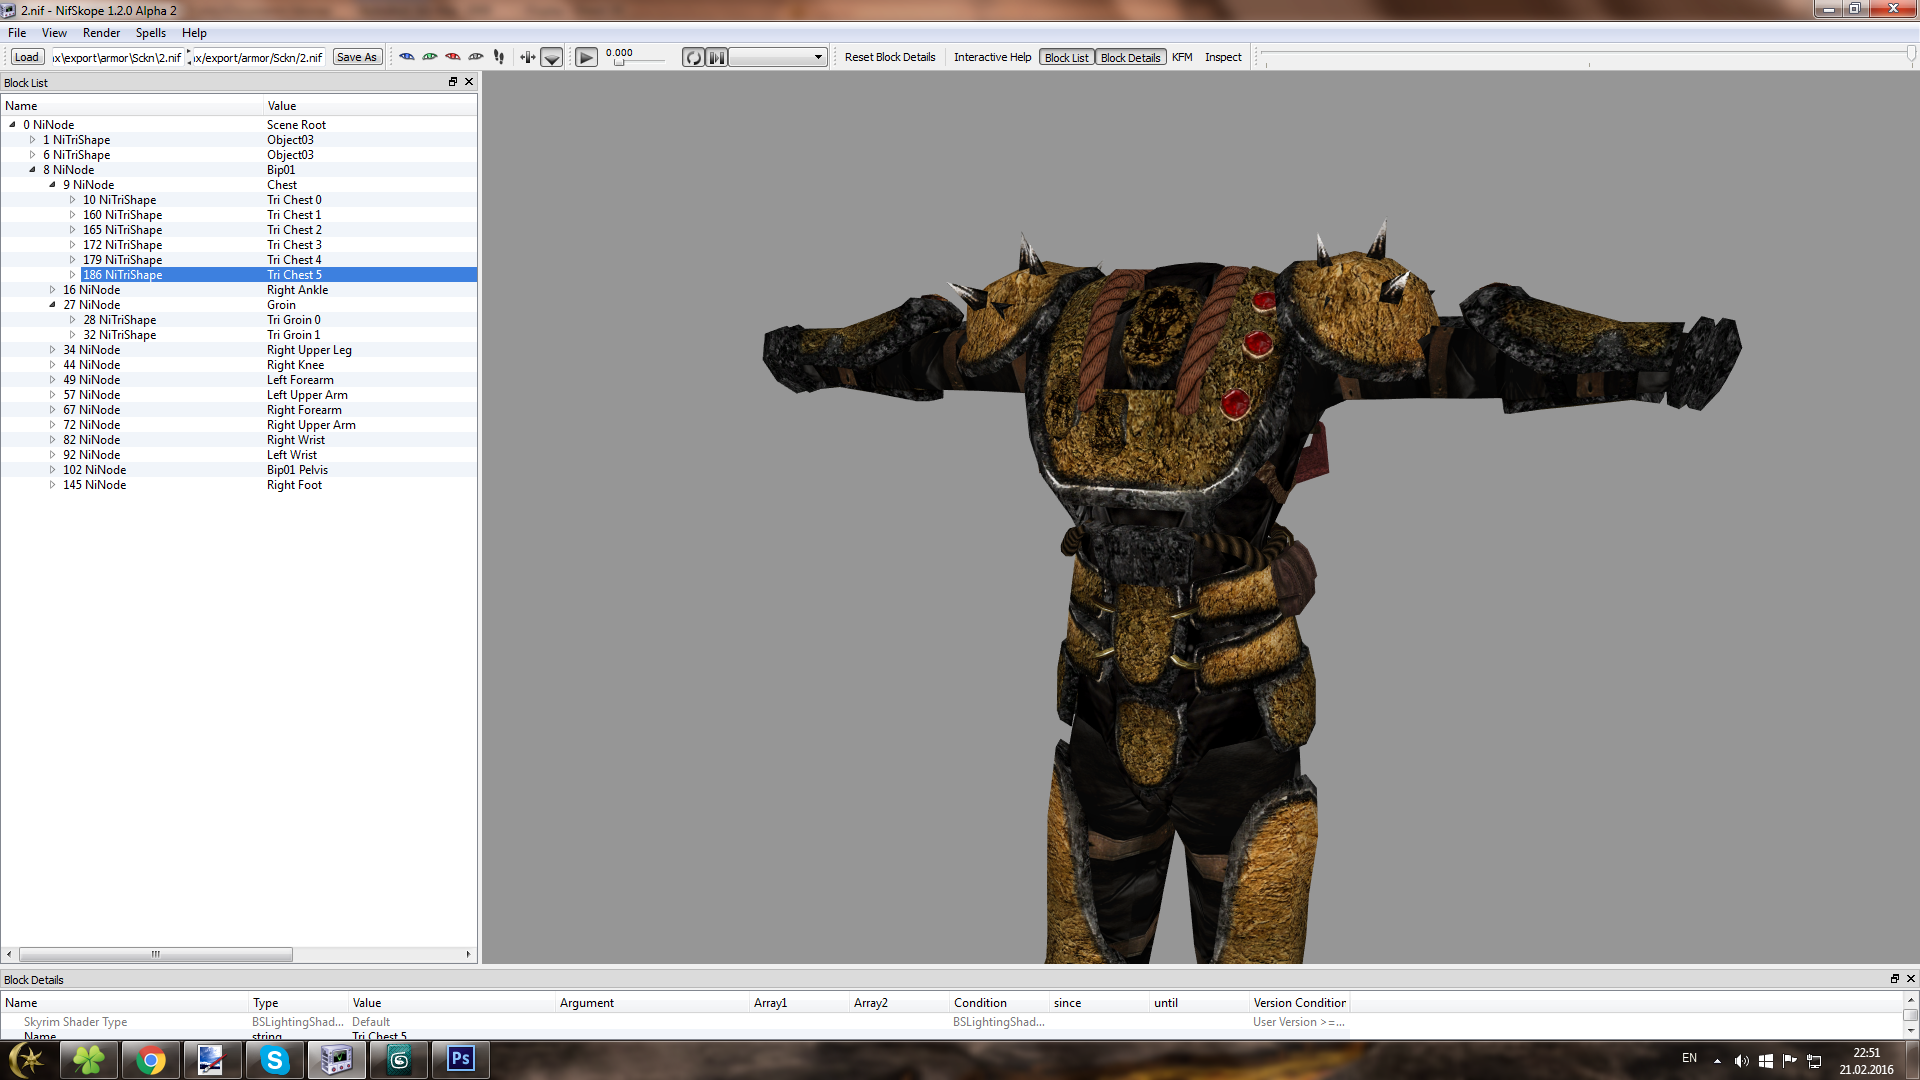
Task: Click the load file path field
Action: tap(117, 57)
